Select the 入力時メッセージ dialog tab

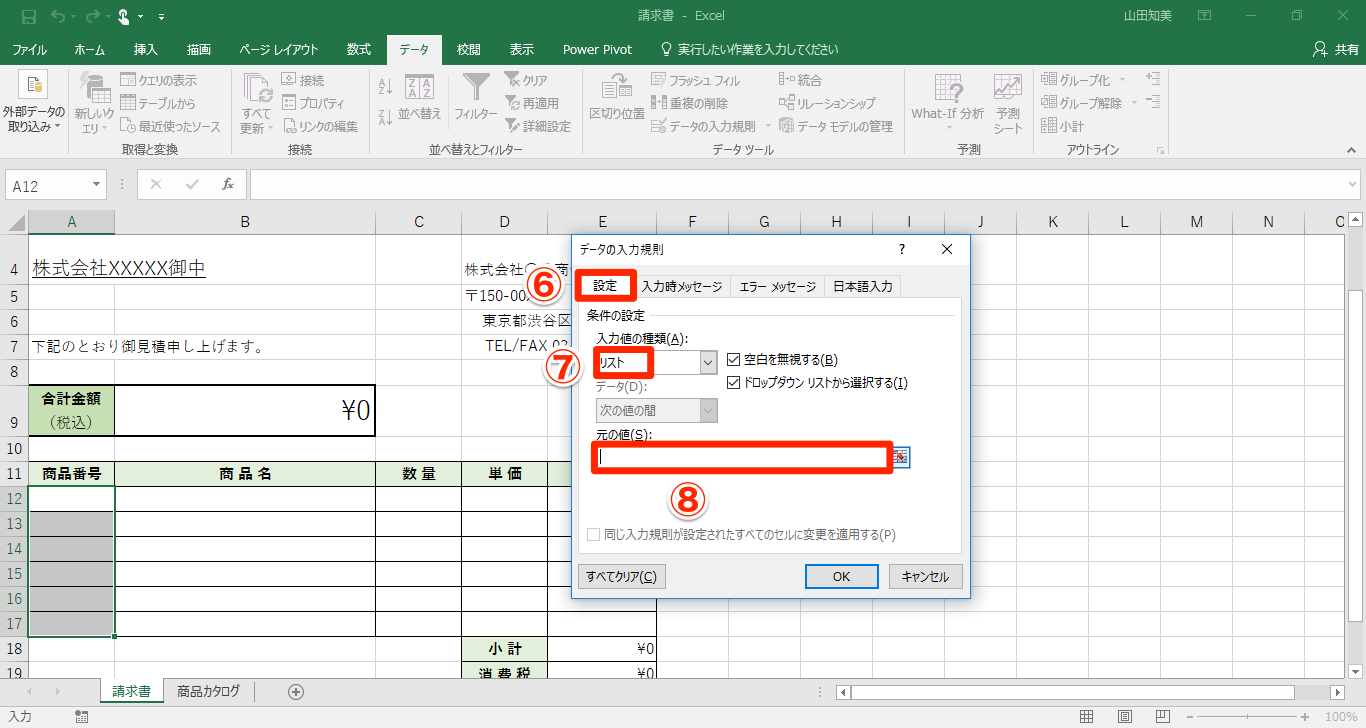(682, 286)
